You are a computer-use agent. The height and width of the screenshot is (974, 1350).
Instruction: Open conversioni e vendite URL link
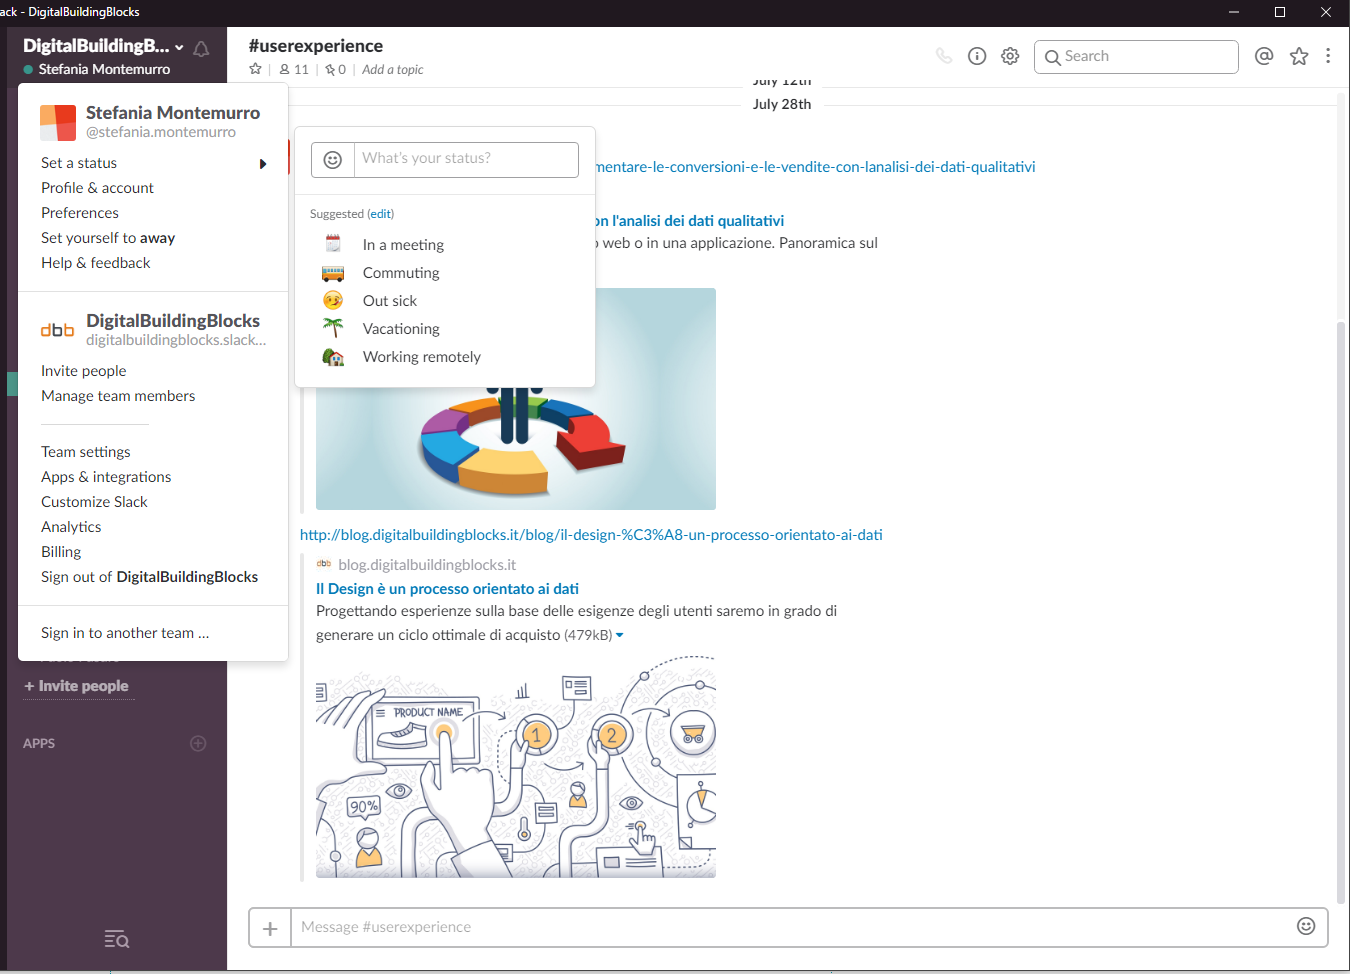click(815, 167)
